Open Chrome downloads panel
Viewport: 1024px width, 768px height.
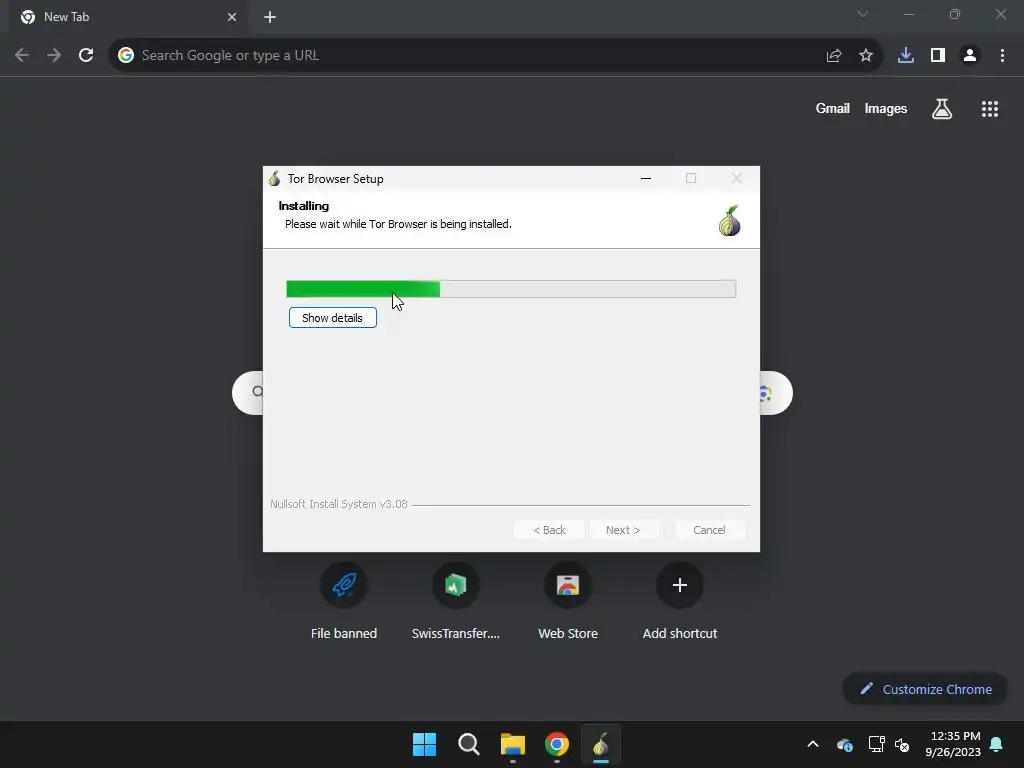coord(906,56)
